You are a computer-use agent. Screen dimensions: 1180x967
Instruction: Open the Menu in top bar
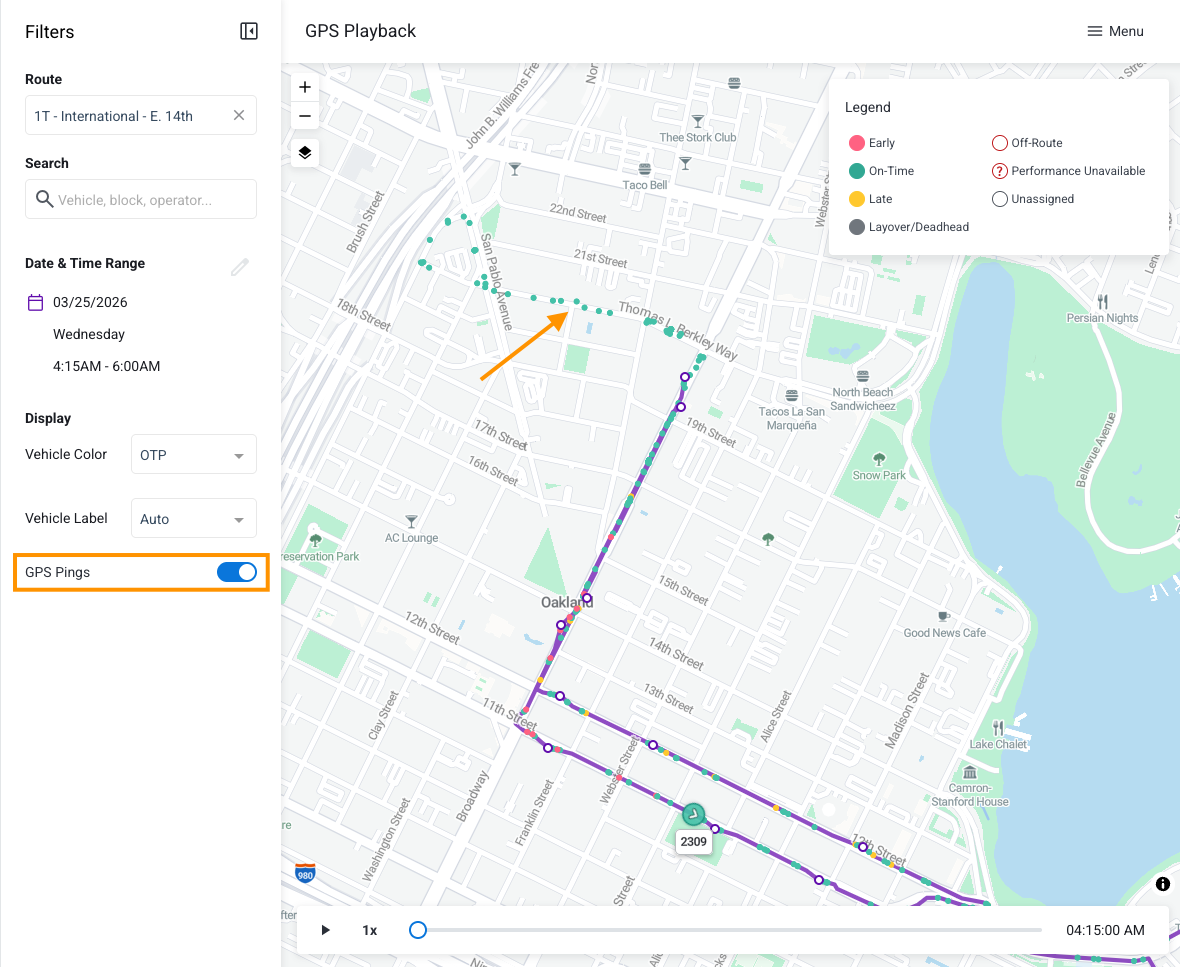[x=1115, y=31]
